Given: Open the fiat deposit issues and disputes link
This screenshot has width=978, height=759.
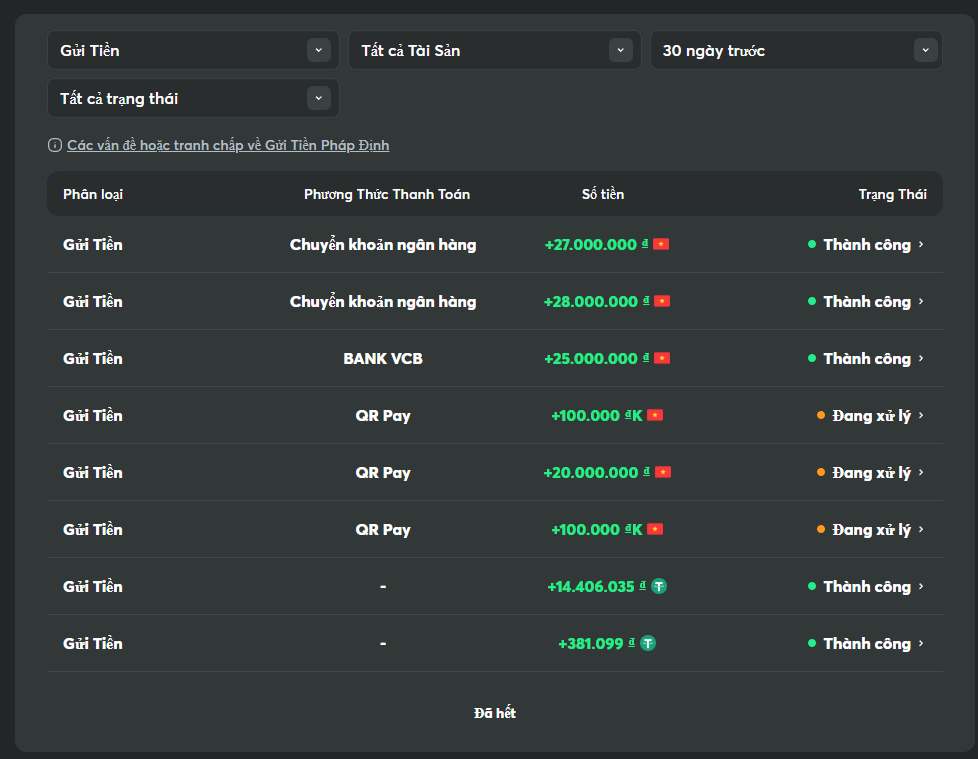Looking at the screenshot, I should tap(228, 146).
